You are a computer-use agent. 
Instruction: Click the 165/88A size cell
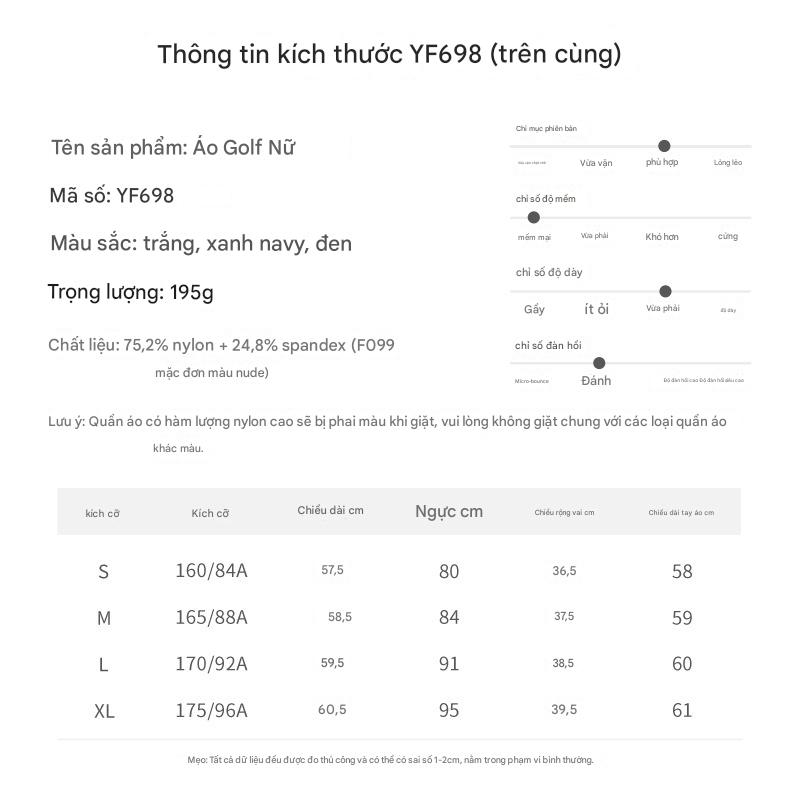point(212,617)
